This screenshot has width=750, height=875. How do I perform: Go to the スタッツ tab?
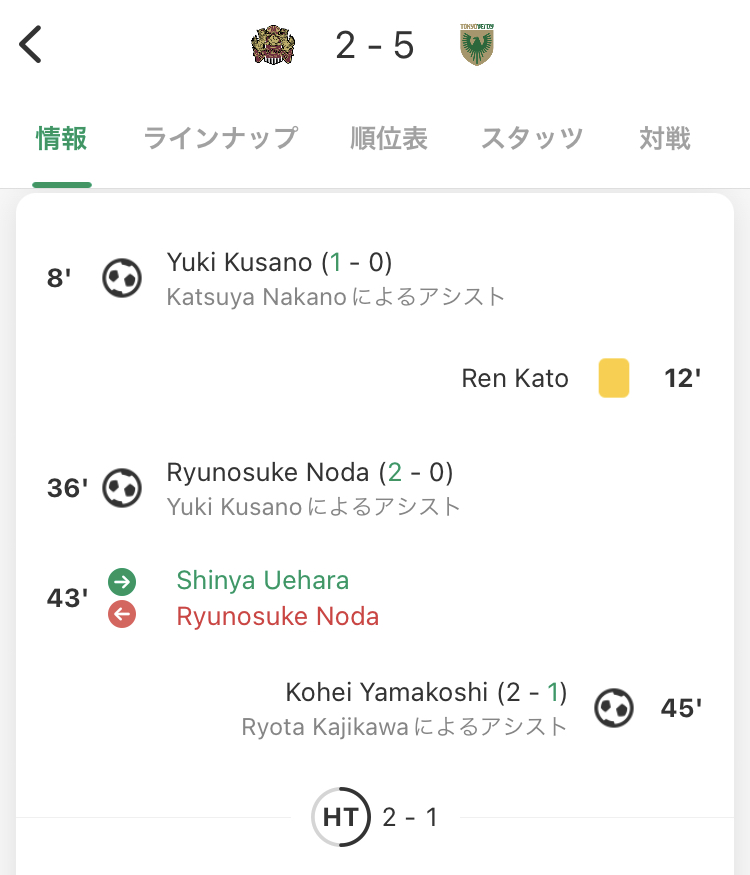click(x=532, y=138)
